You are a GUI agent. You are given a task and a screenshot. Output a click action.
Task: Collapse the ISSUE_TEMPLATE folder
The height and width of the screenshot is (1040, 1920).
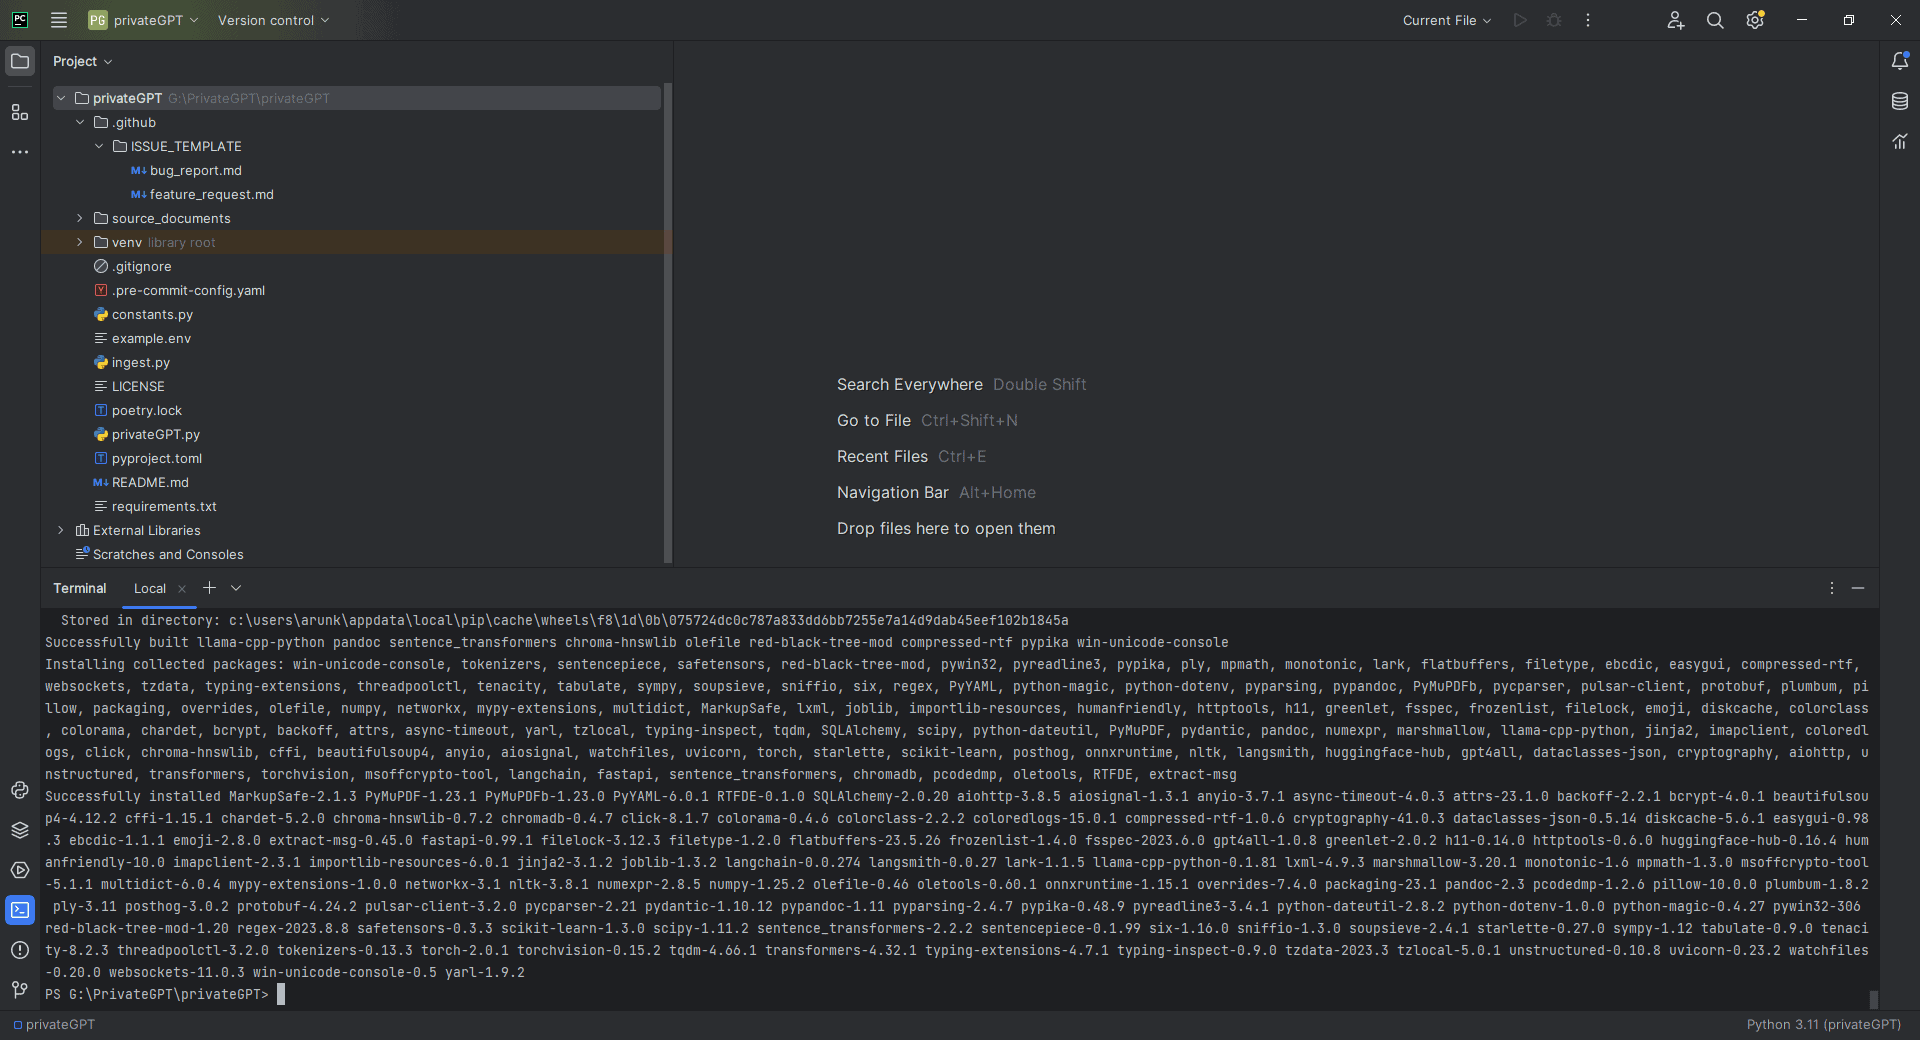[x=99, y=146]
